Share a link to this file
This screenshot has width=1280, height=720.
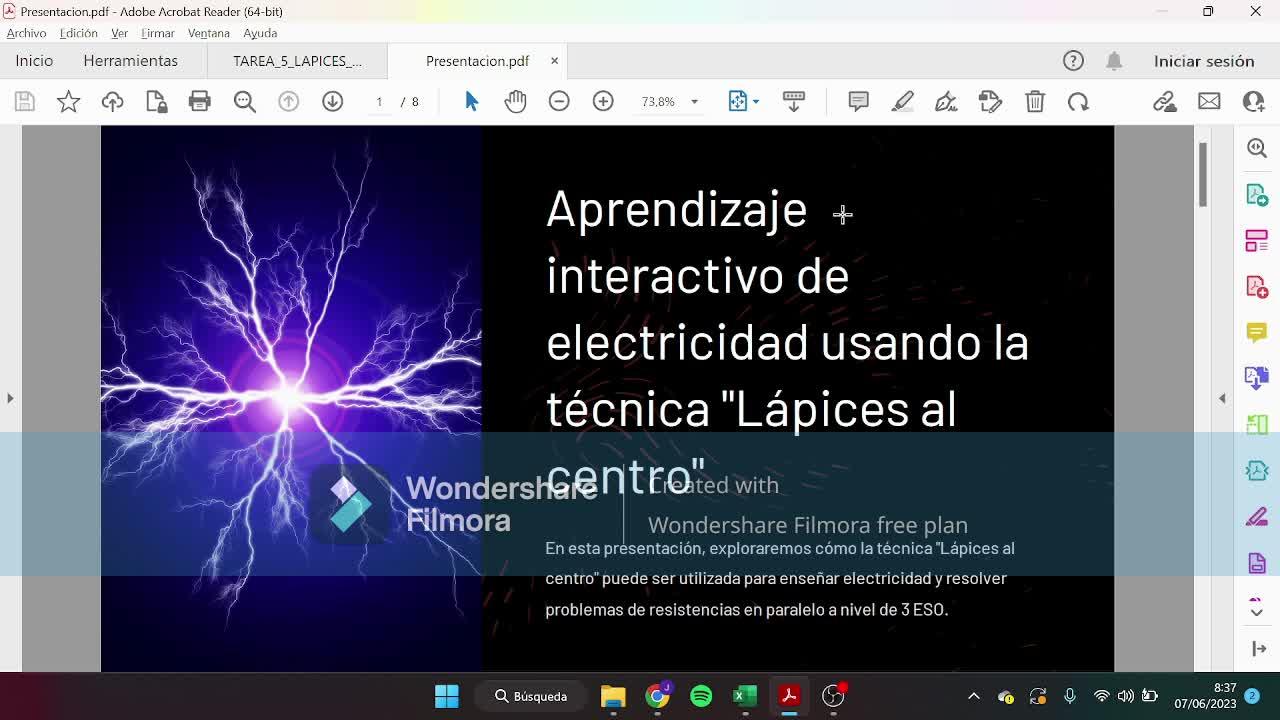[1164, 101]
